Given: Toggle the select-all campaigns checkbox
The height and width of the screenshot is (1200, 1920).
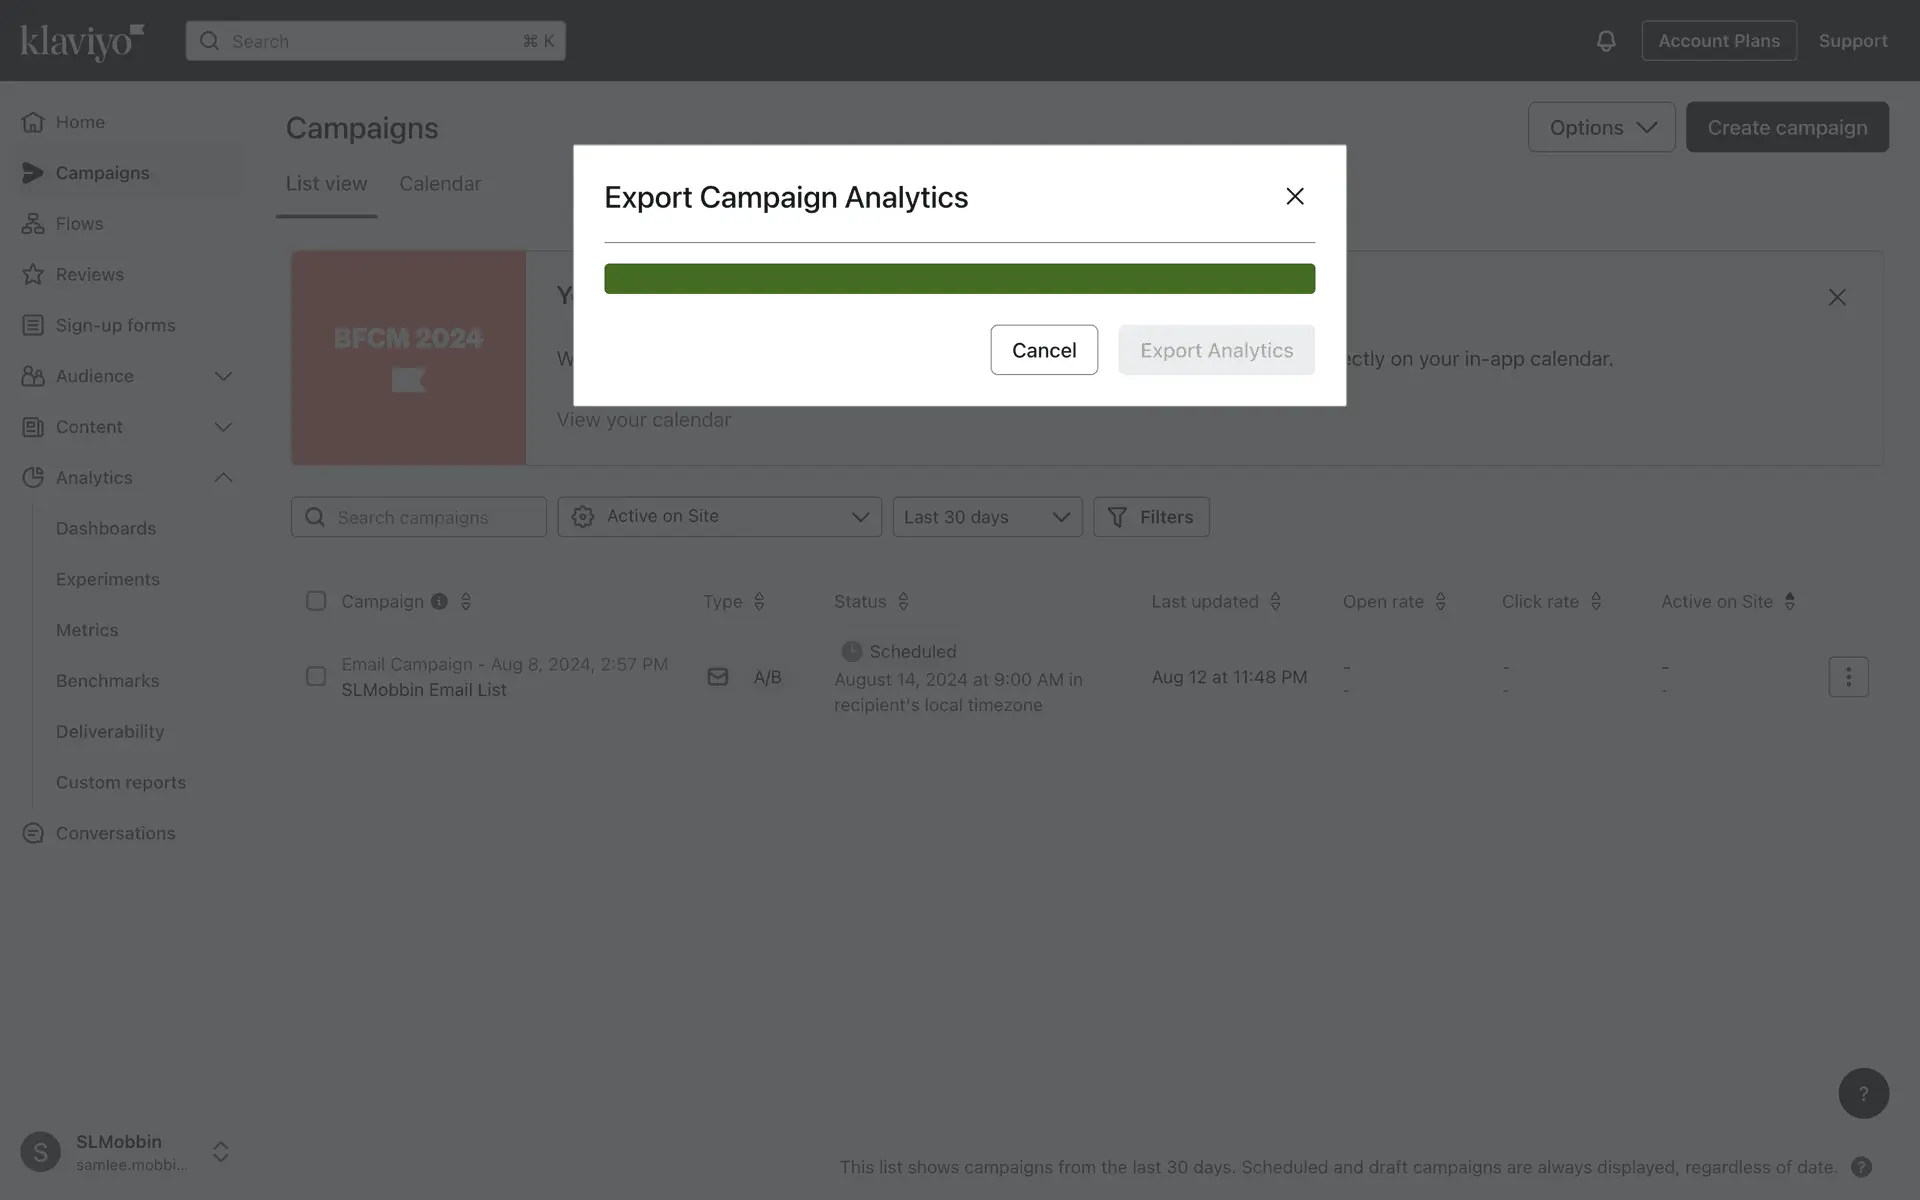Looking at the screenshot, I should click(x=316, y=601).
